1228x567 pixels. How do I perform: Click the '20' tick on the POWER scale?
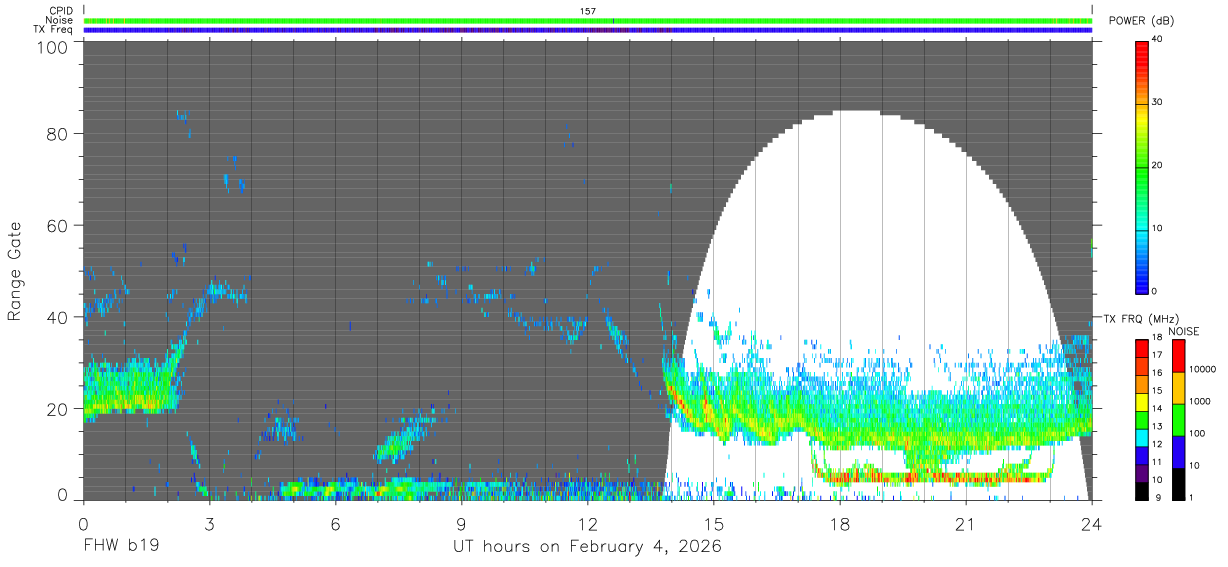point(1159,165)
